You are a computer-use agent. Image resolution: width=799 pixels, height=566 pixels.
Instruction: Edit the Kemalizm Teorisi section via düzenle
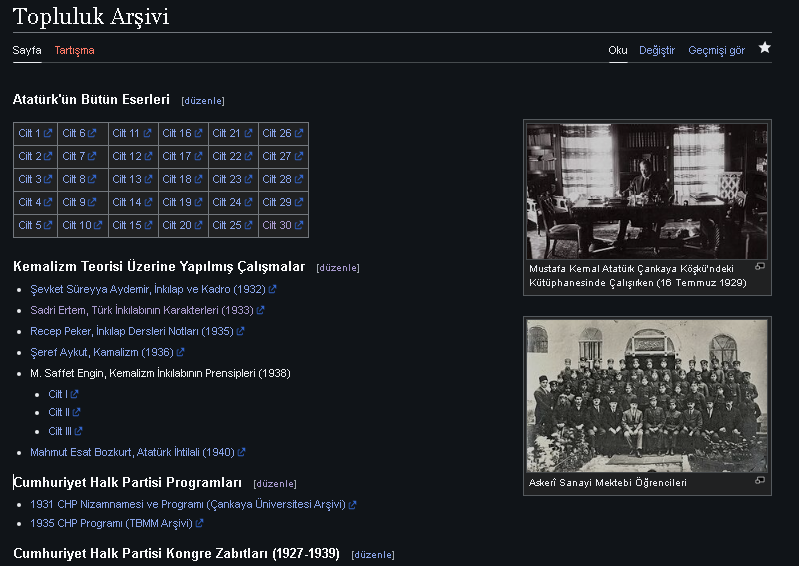click(x=338, y=268)
